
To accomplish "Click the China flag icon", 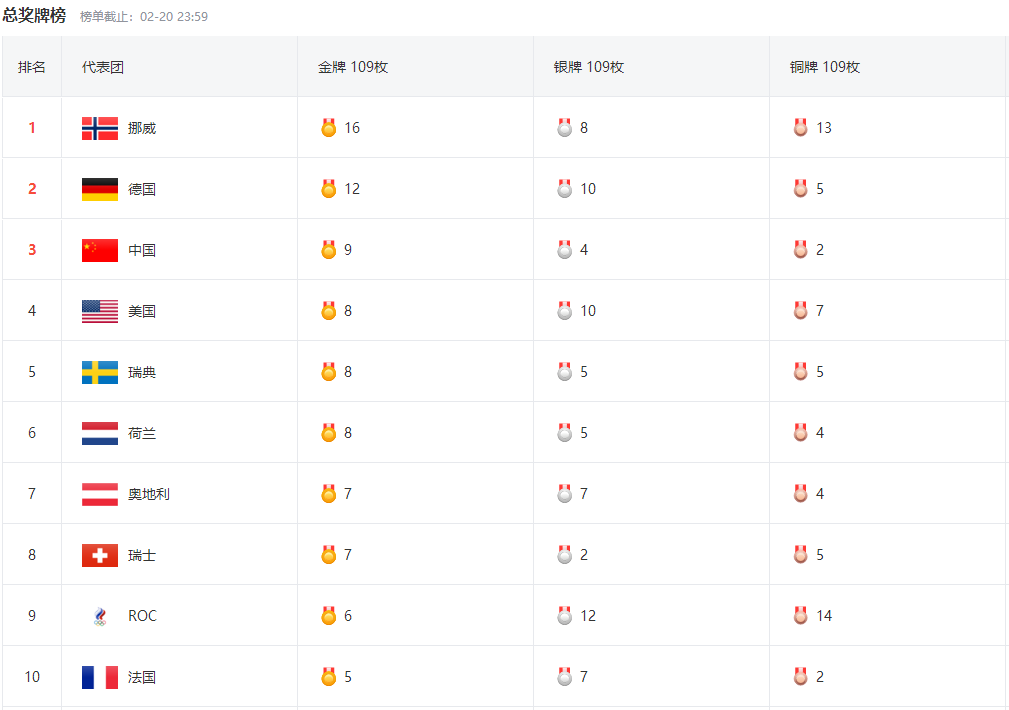I will 99,250.
